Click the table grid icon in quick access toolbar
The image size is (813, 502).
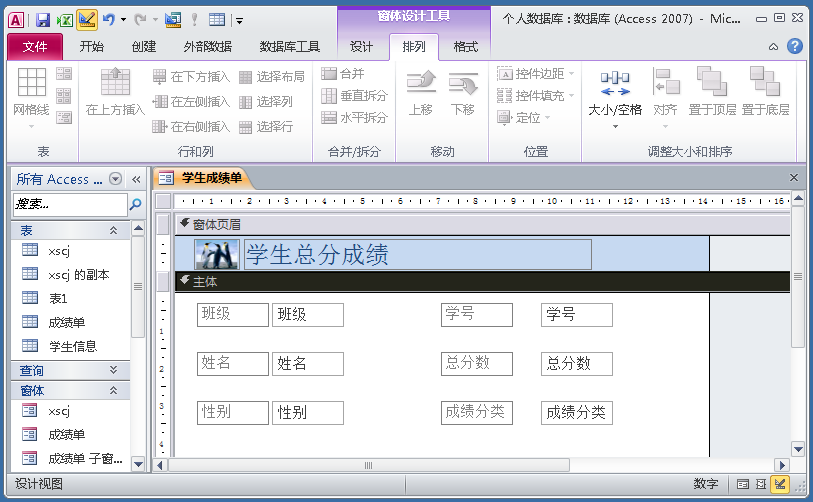(217, 20)
